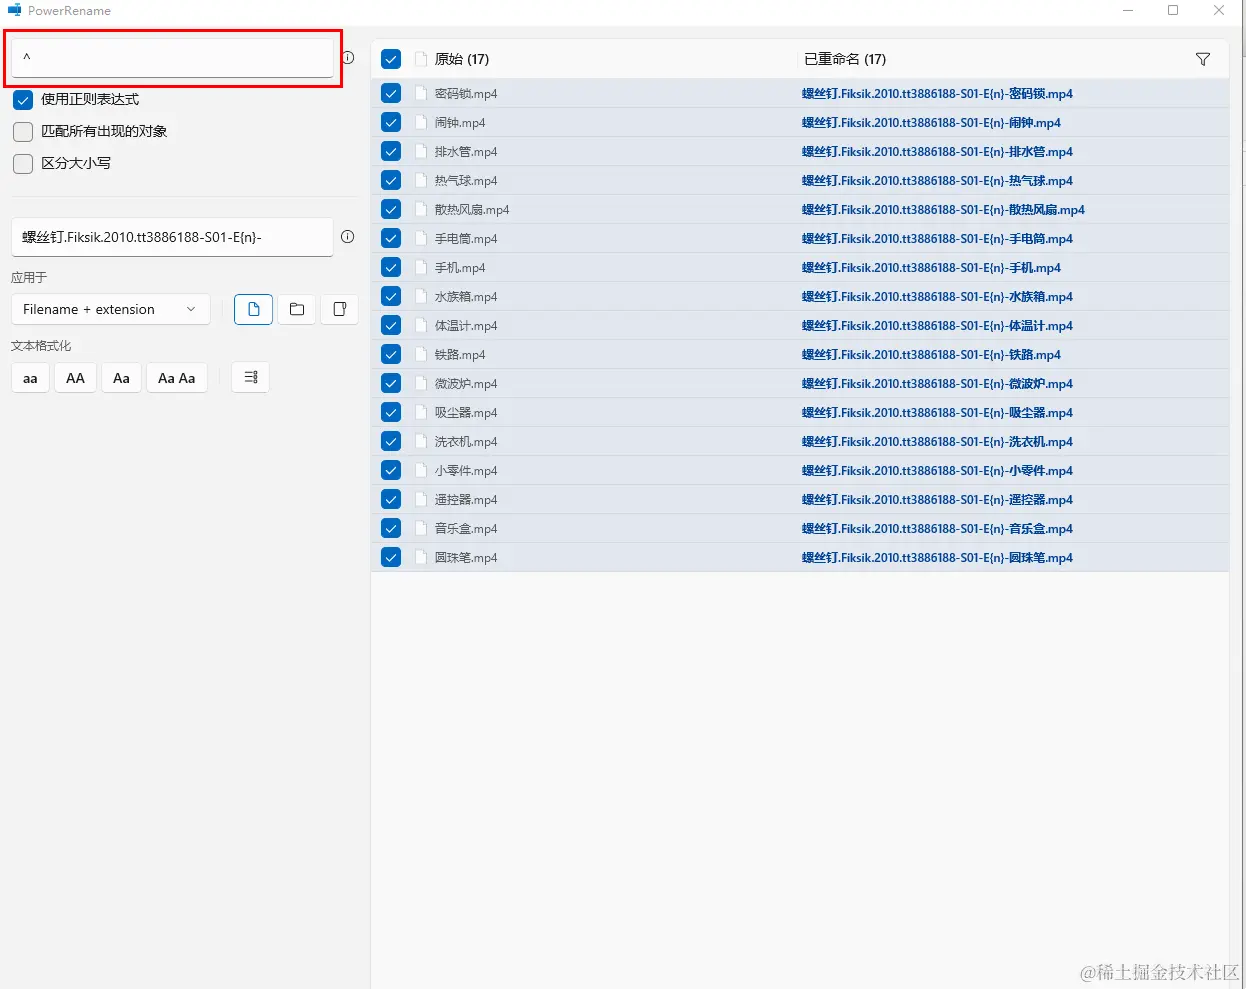Uncheck the 排水管.mp4 checkbox
The height and width of the screenshot is (989, 1246).
[391, 152]
